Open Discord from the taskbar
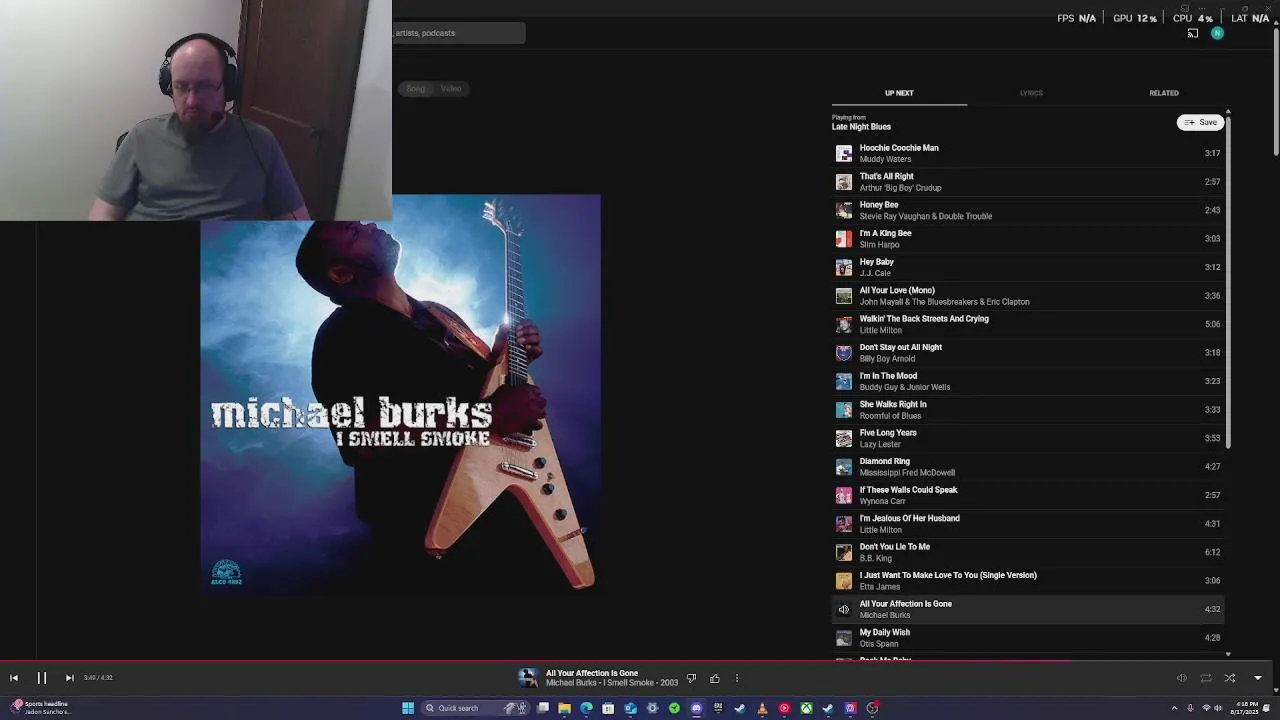 point(696,708)
